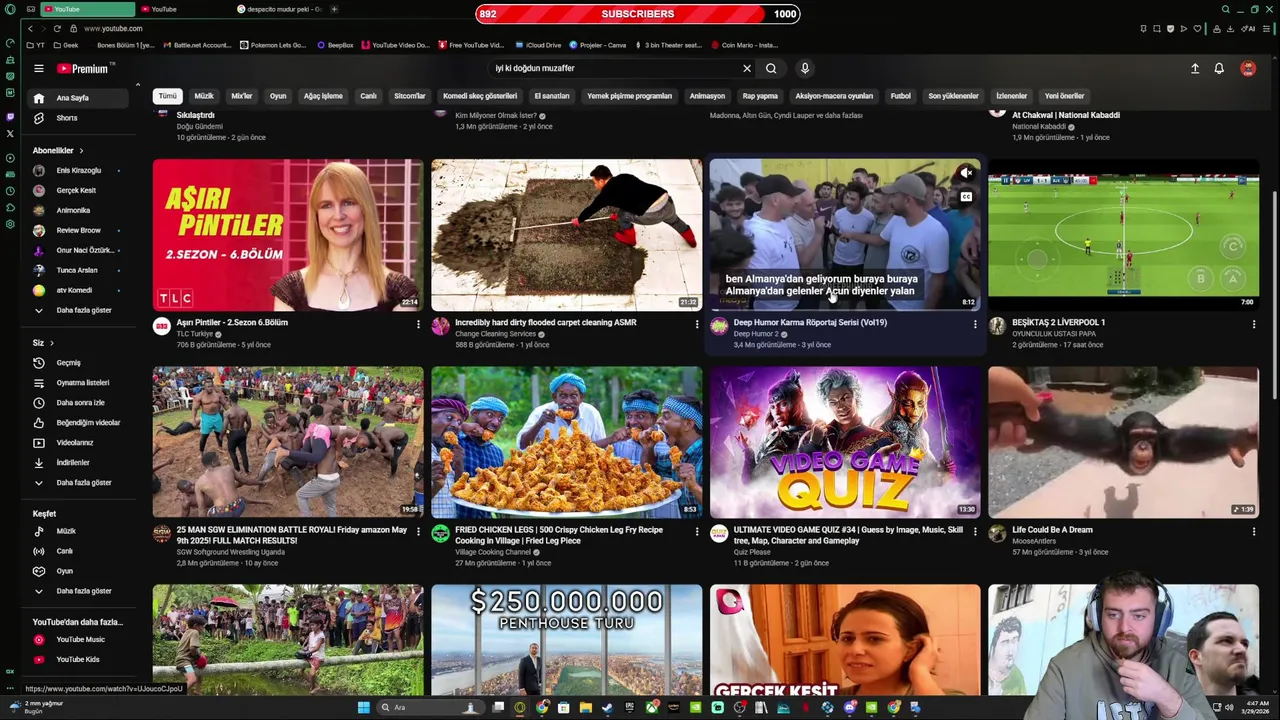Open the notifications bell

pos(1219,69)
